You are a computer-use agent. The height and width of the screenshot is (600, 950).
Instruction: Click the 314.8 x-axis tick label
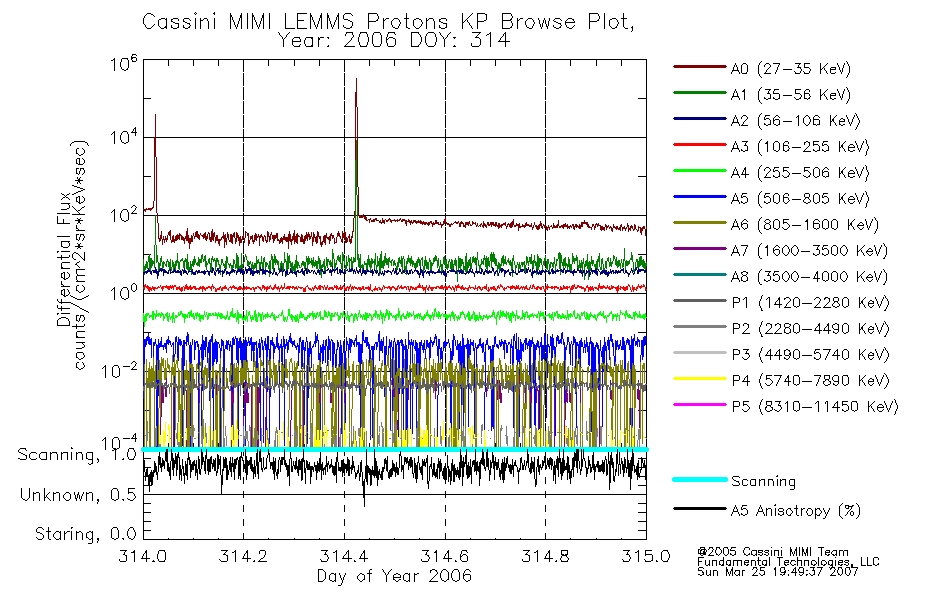point(545,556)
